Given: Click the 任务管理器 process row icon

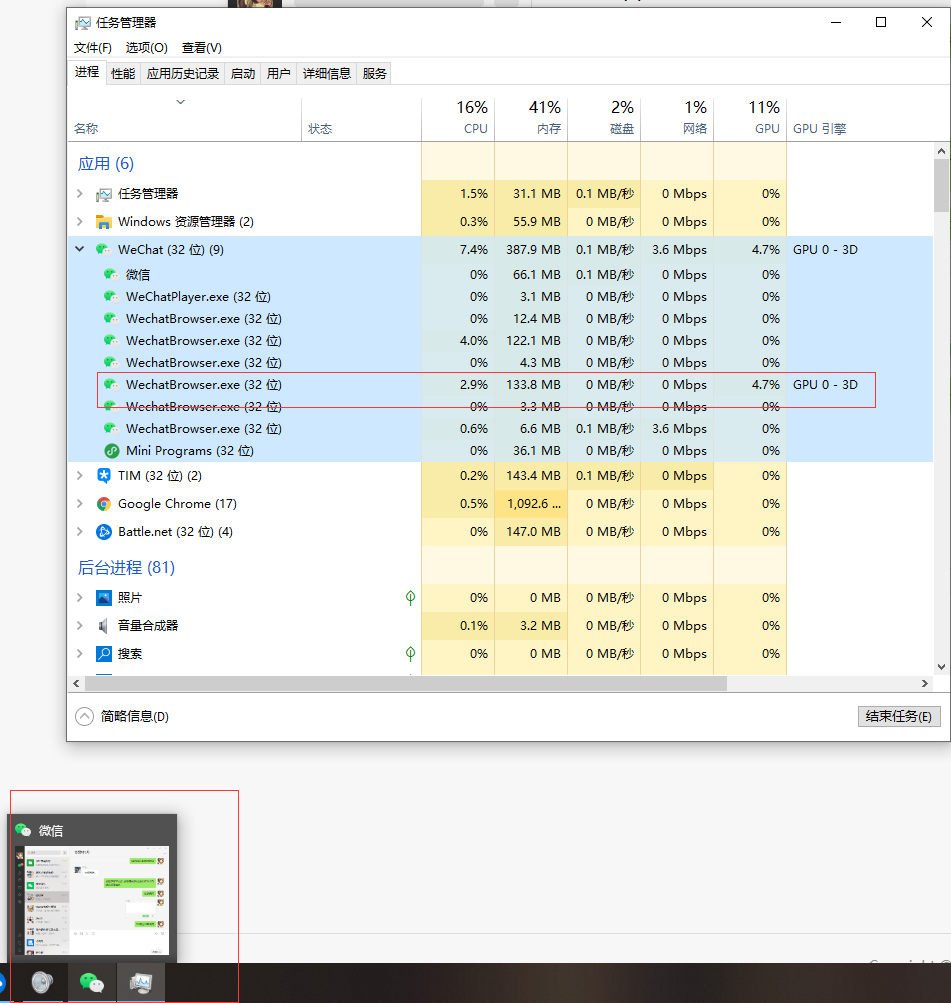Looking at the screenshot, I should [104, 194].
